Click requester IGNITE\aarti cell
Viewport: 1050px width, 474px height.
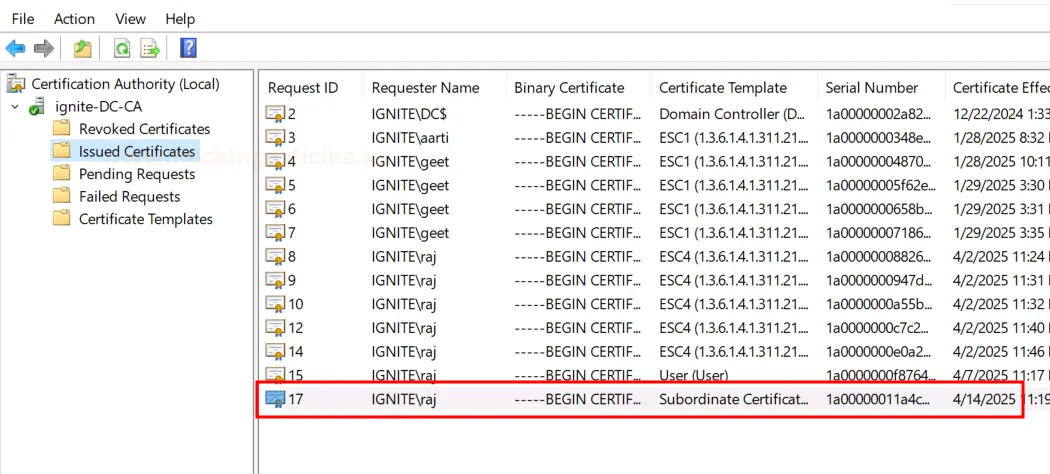tap(410, 138)
